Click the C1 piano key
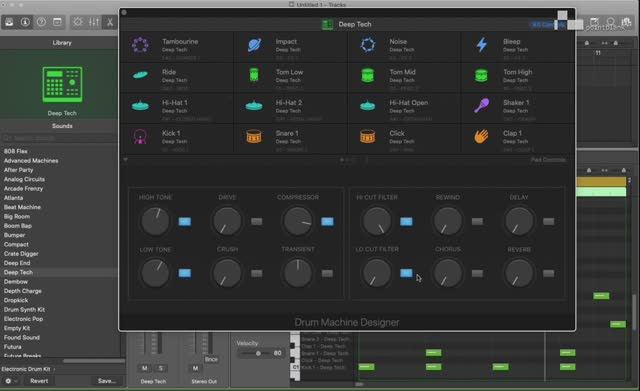This screenshot has width=640, height=391. click(295, 367)
